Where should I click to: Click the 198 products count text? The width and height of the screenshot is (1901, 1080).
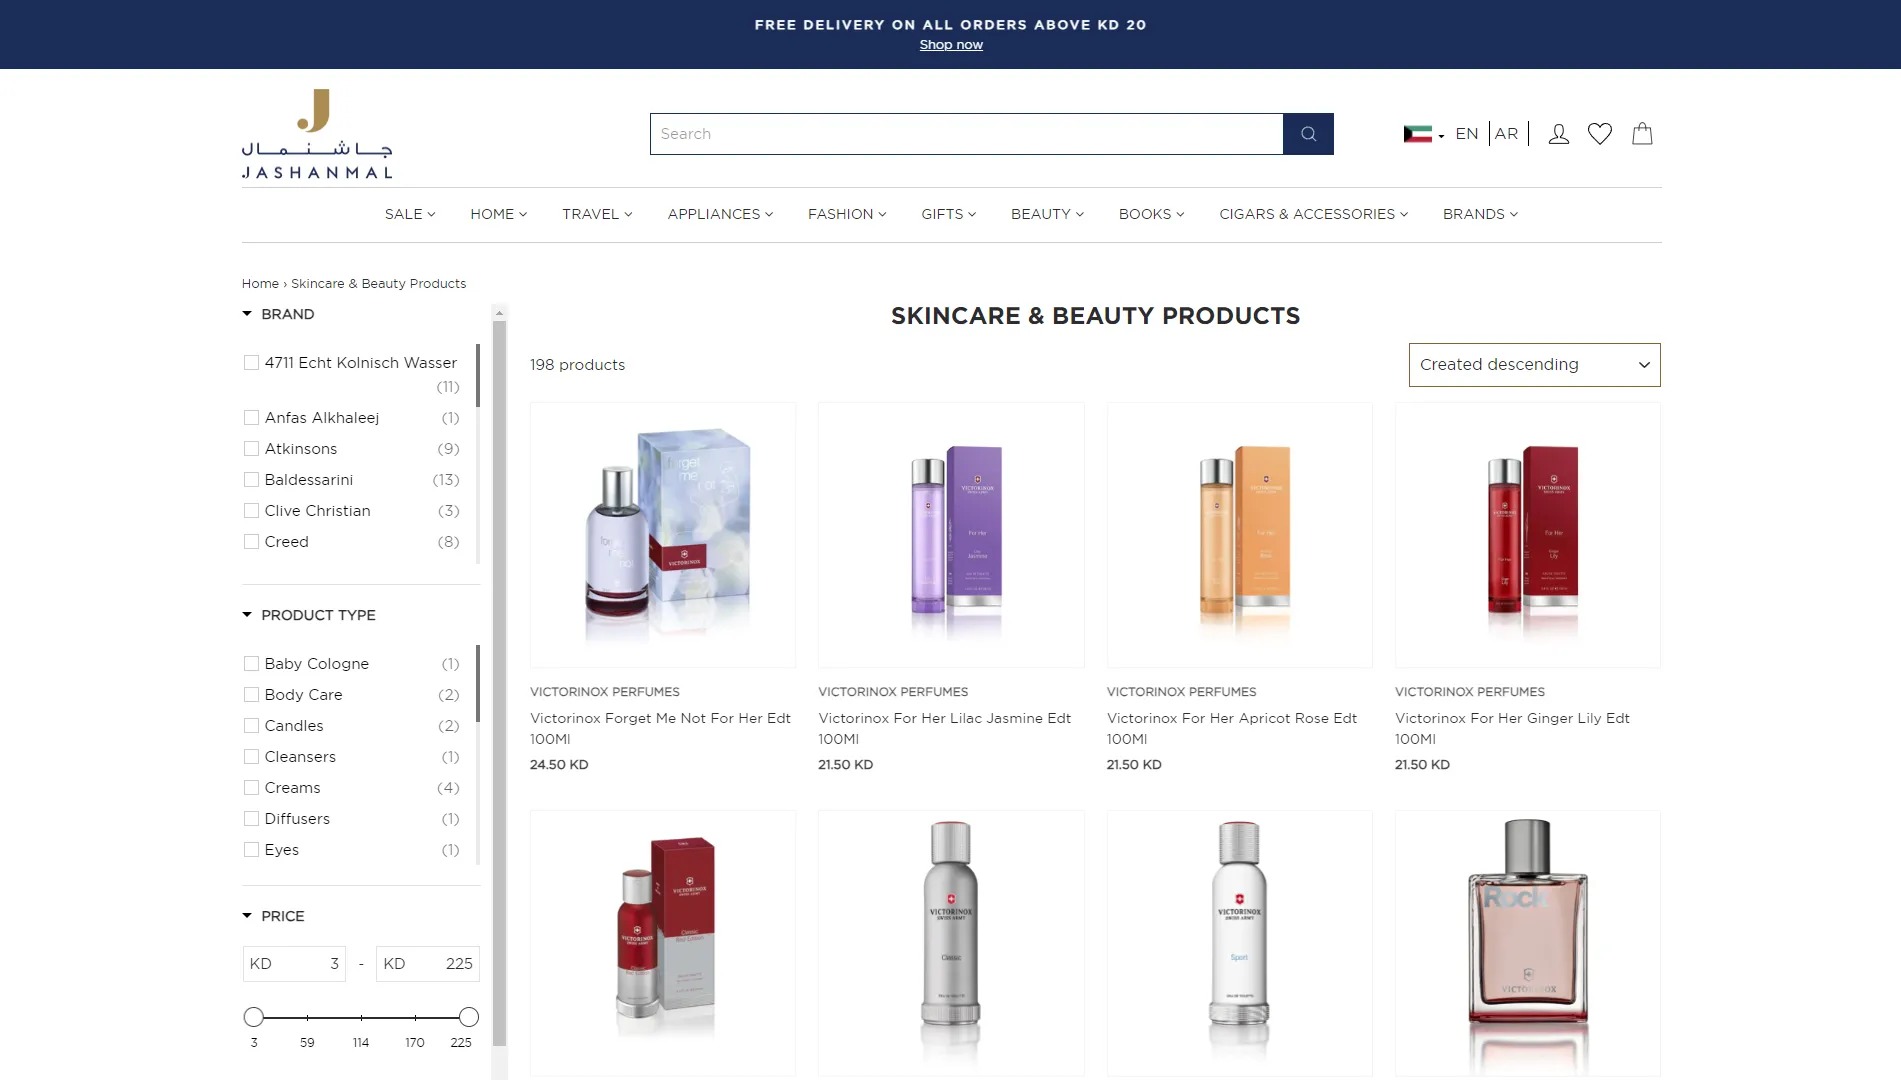tap(577, 365)
